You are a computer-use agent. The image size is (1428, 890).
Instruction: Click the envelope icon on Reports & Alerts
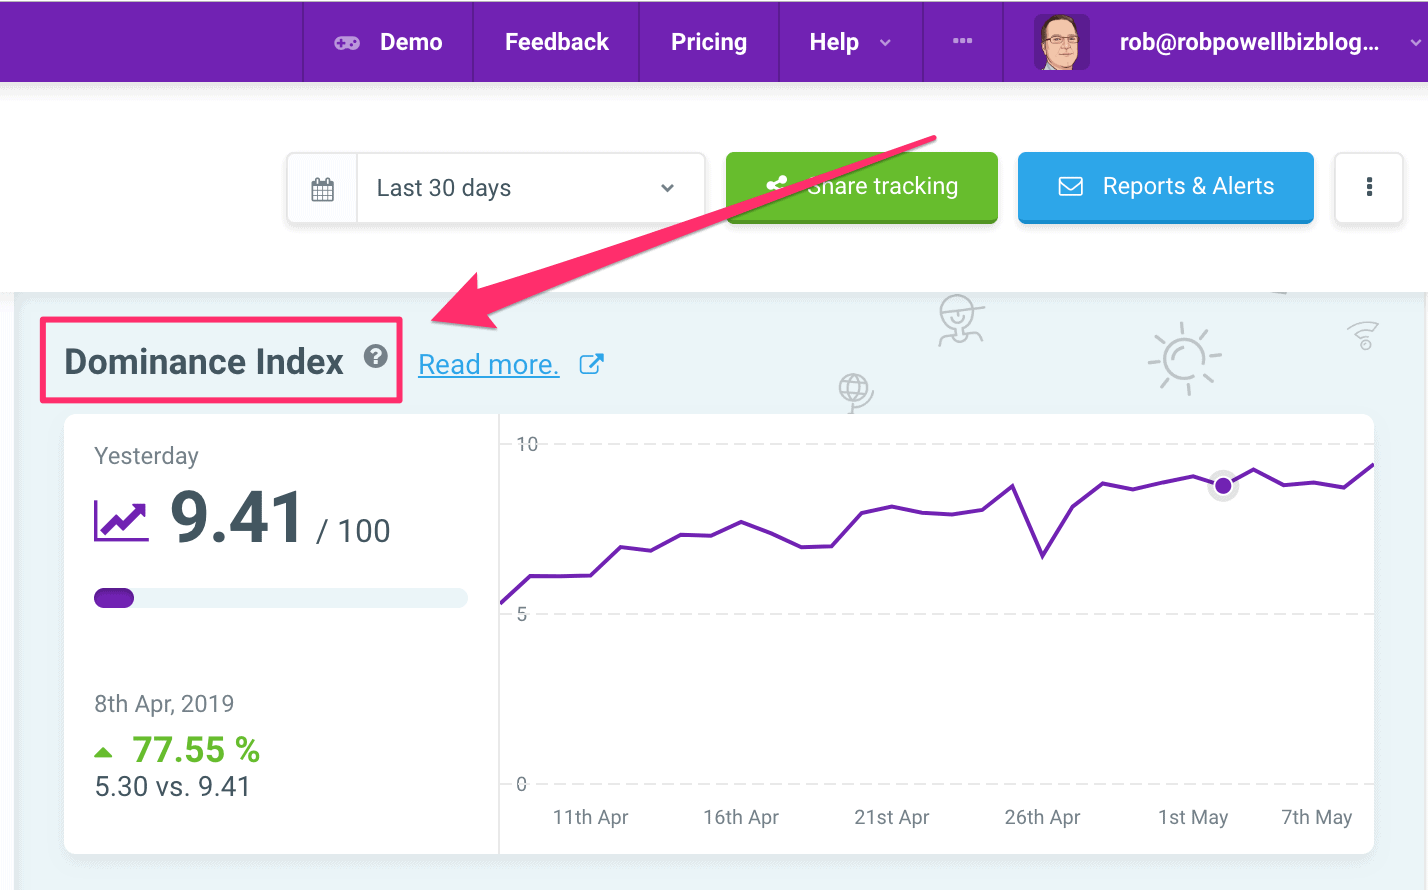pyautogui.click(x=1070, y=187)
